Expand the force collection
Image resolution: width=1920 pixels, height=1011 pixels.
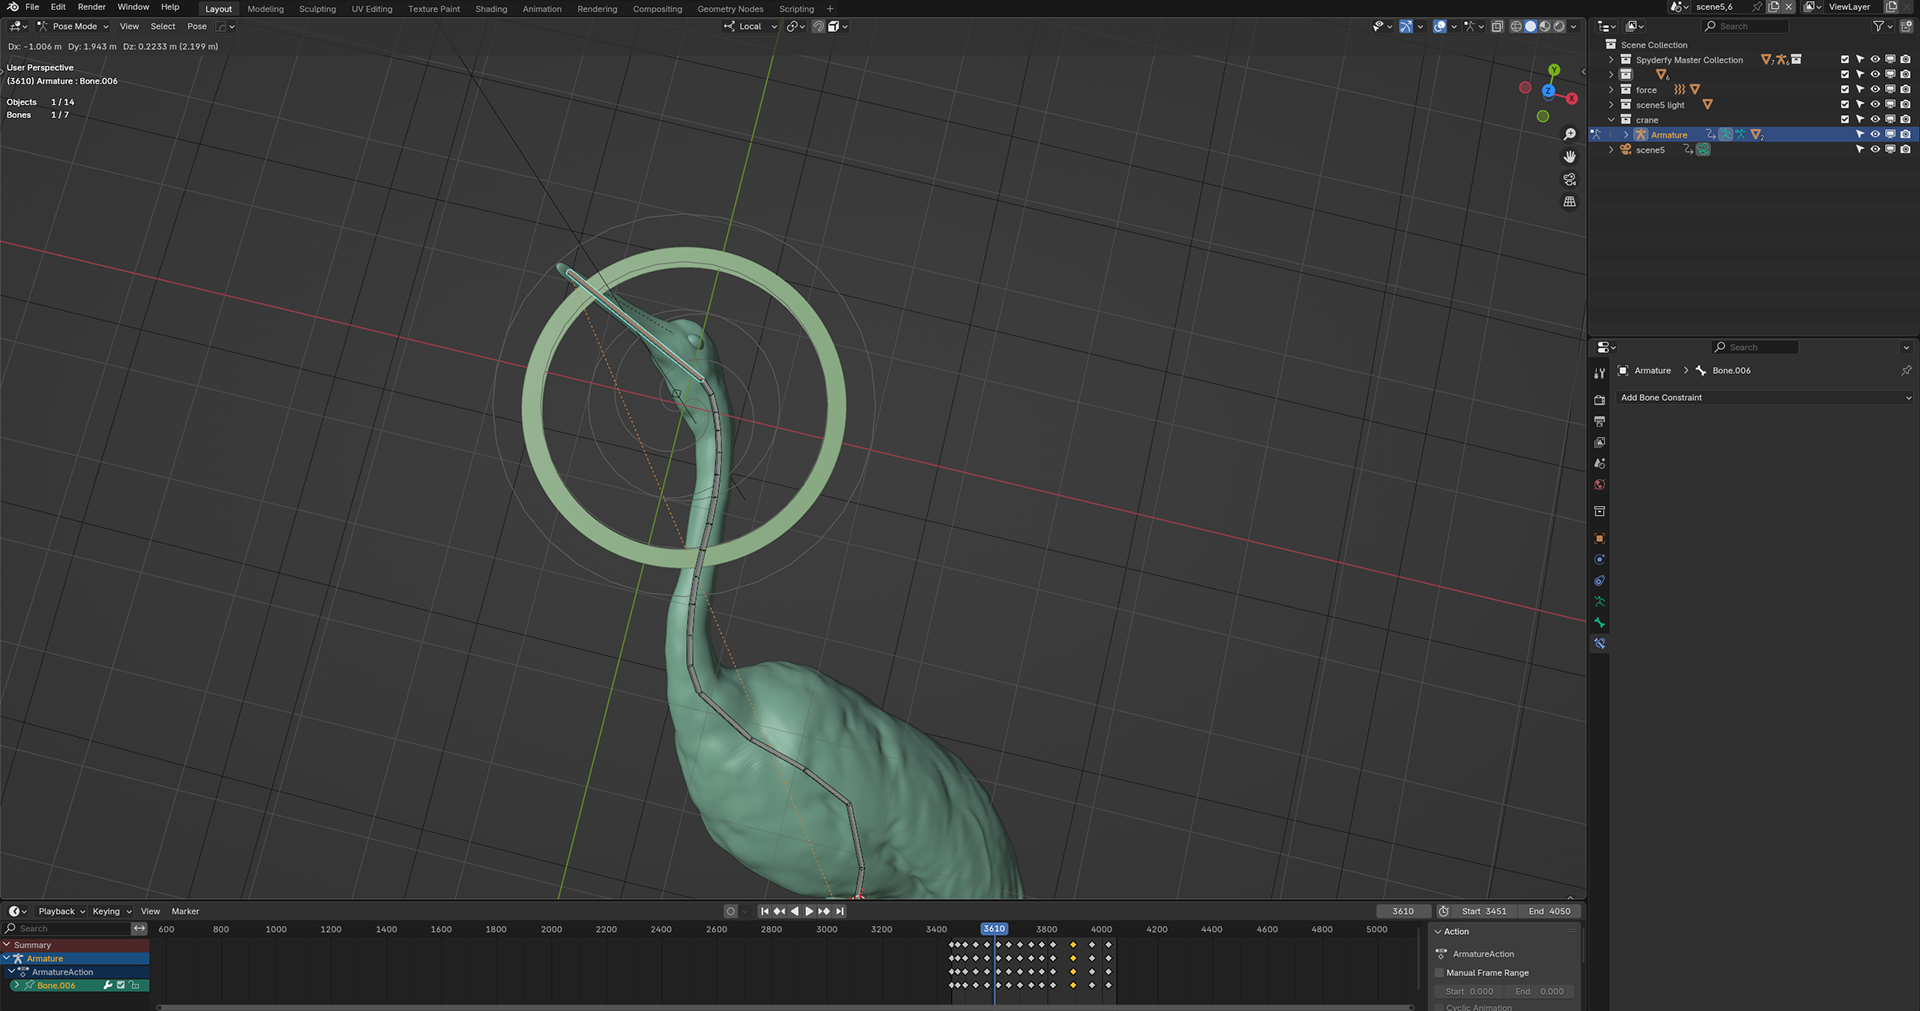pyautogui.click(x=1611, y=90)
